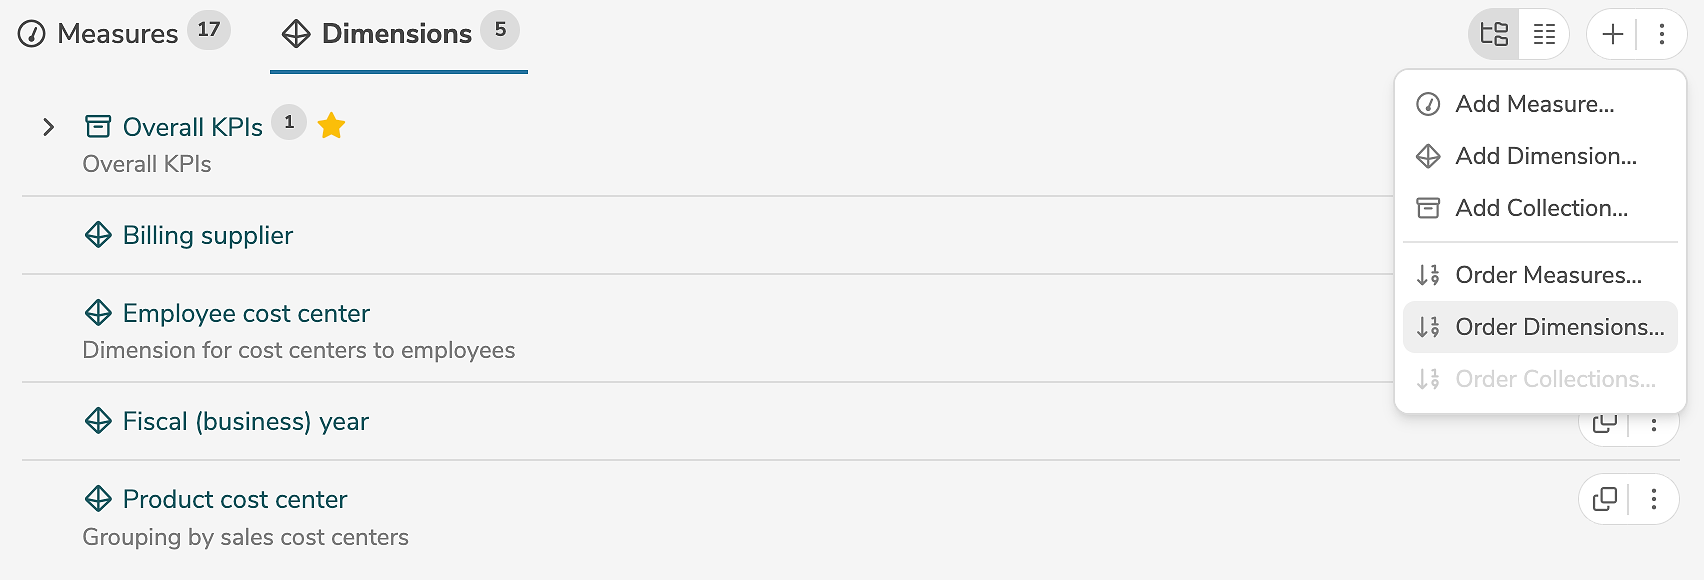
Task: Select the Dimensions tab
Action: 397,33
